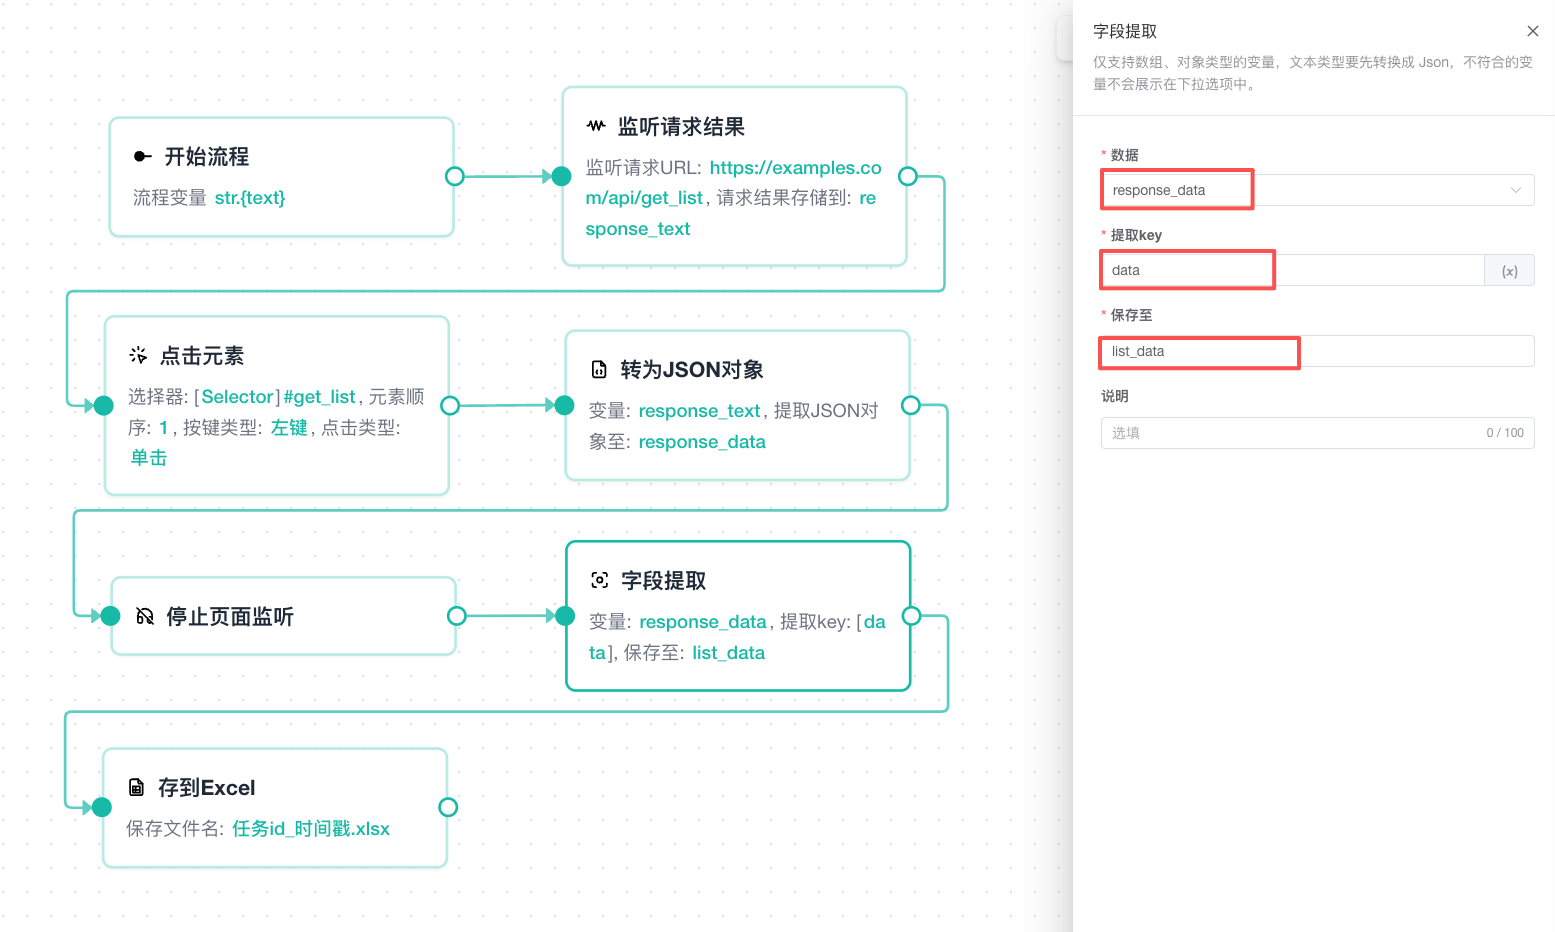Image resolution: width=1555 pixels, height=932 pixels.
Task: Click the https://examples.com/api/get_list URL text
Action: [x=734, y=183]
